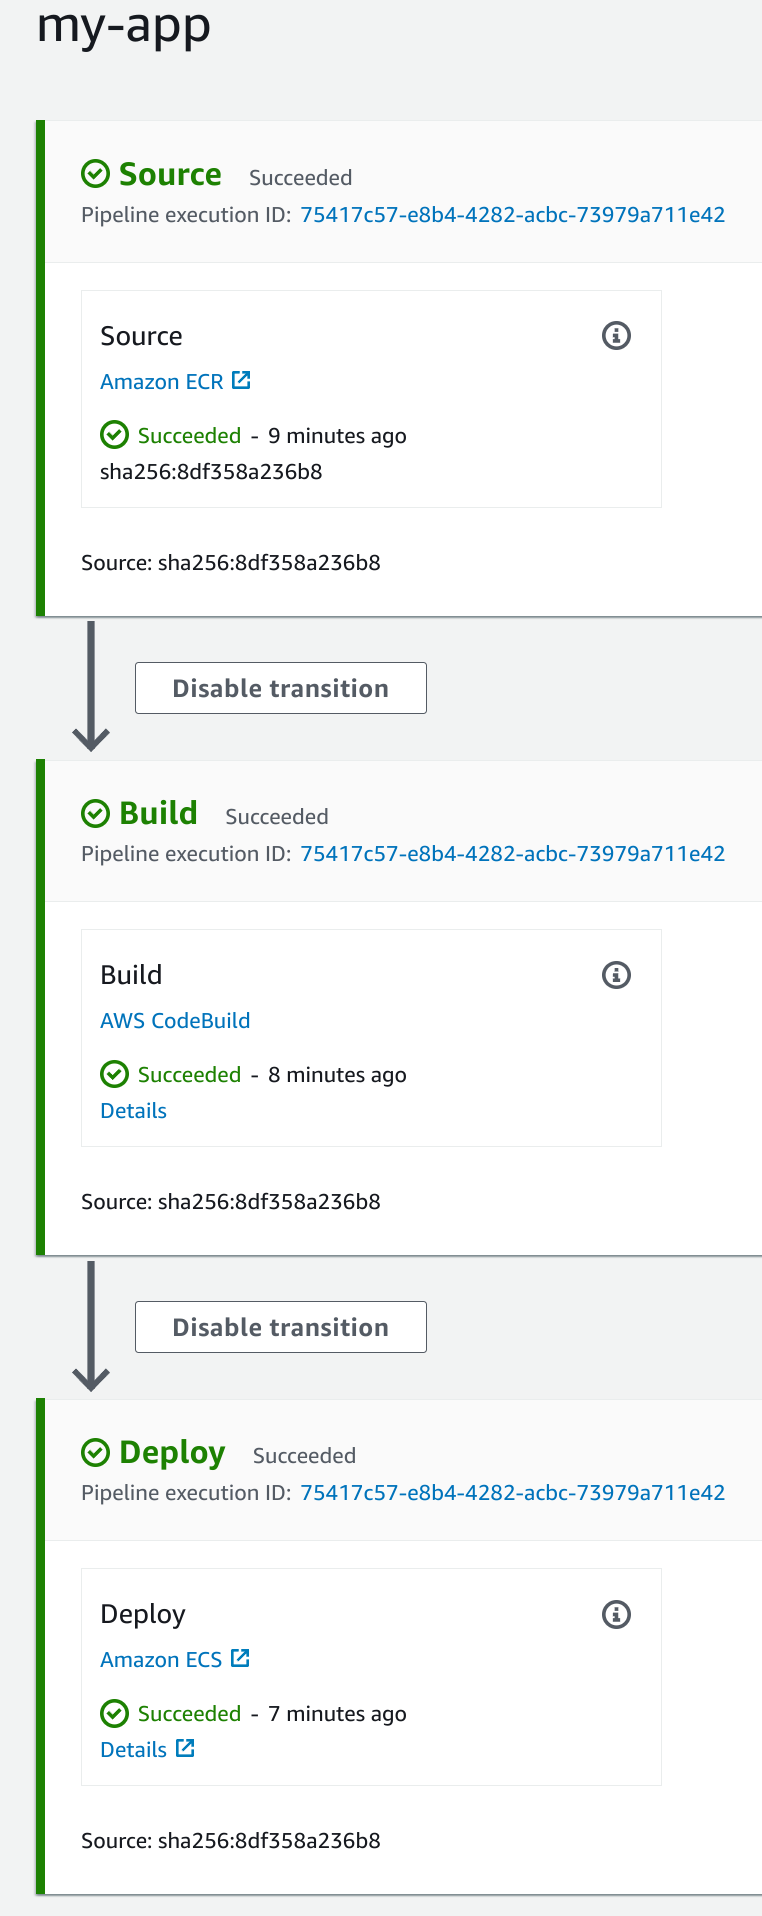Click external link icon beside Amazon ECS

[240, 1659]
